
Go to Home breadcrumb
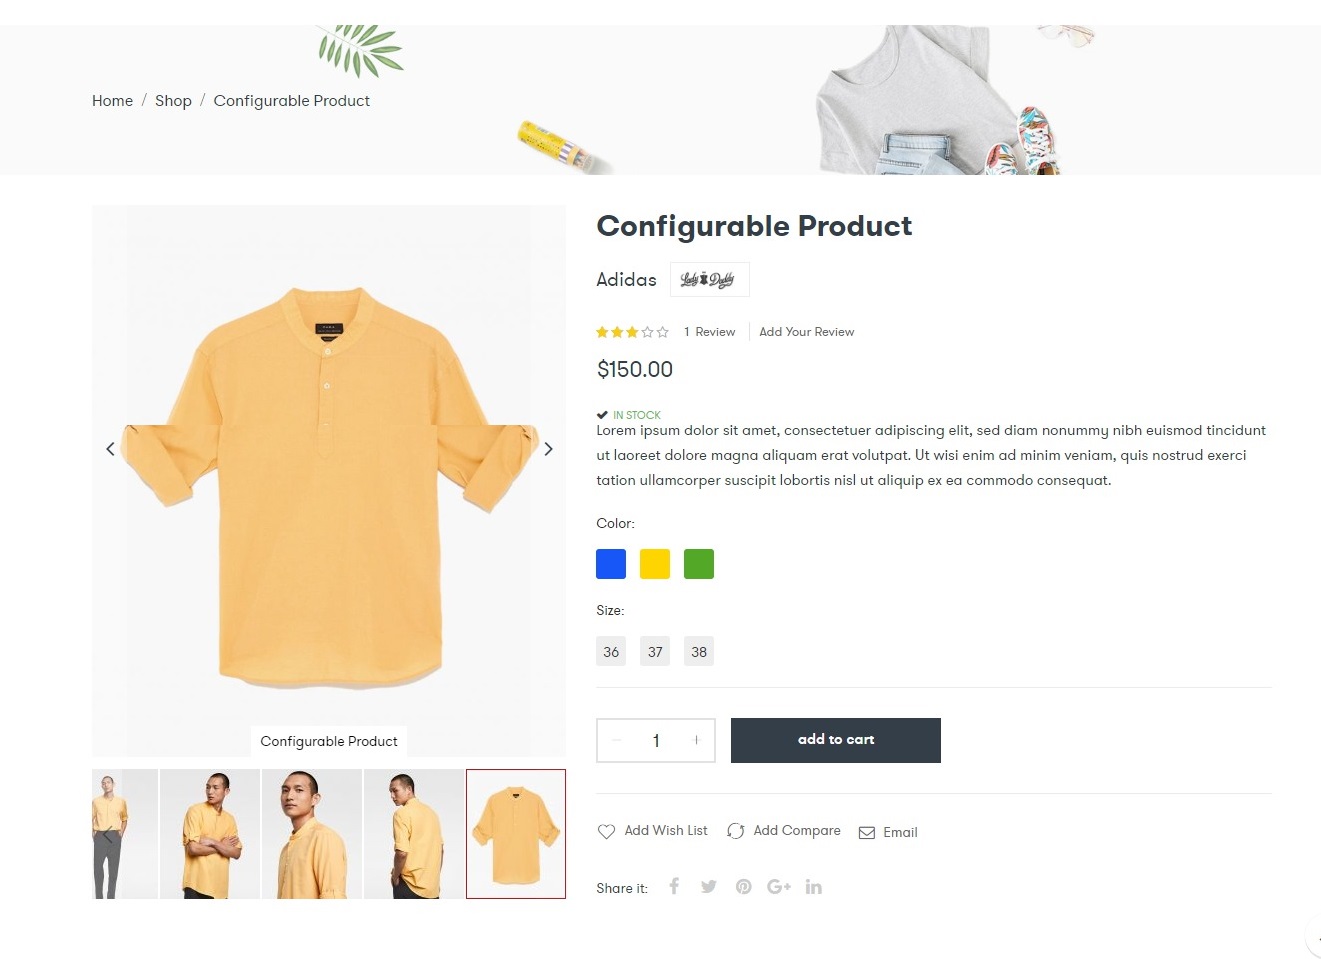pos(112,101)
